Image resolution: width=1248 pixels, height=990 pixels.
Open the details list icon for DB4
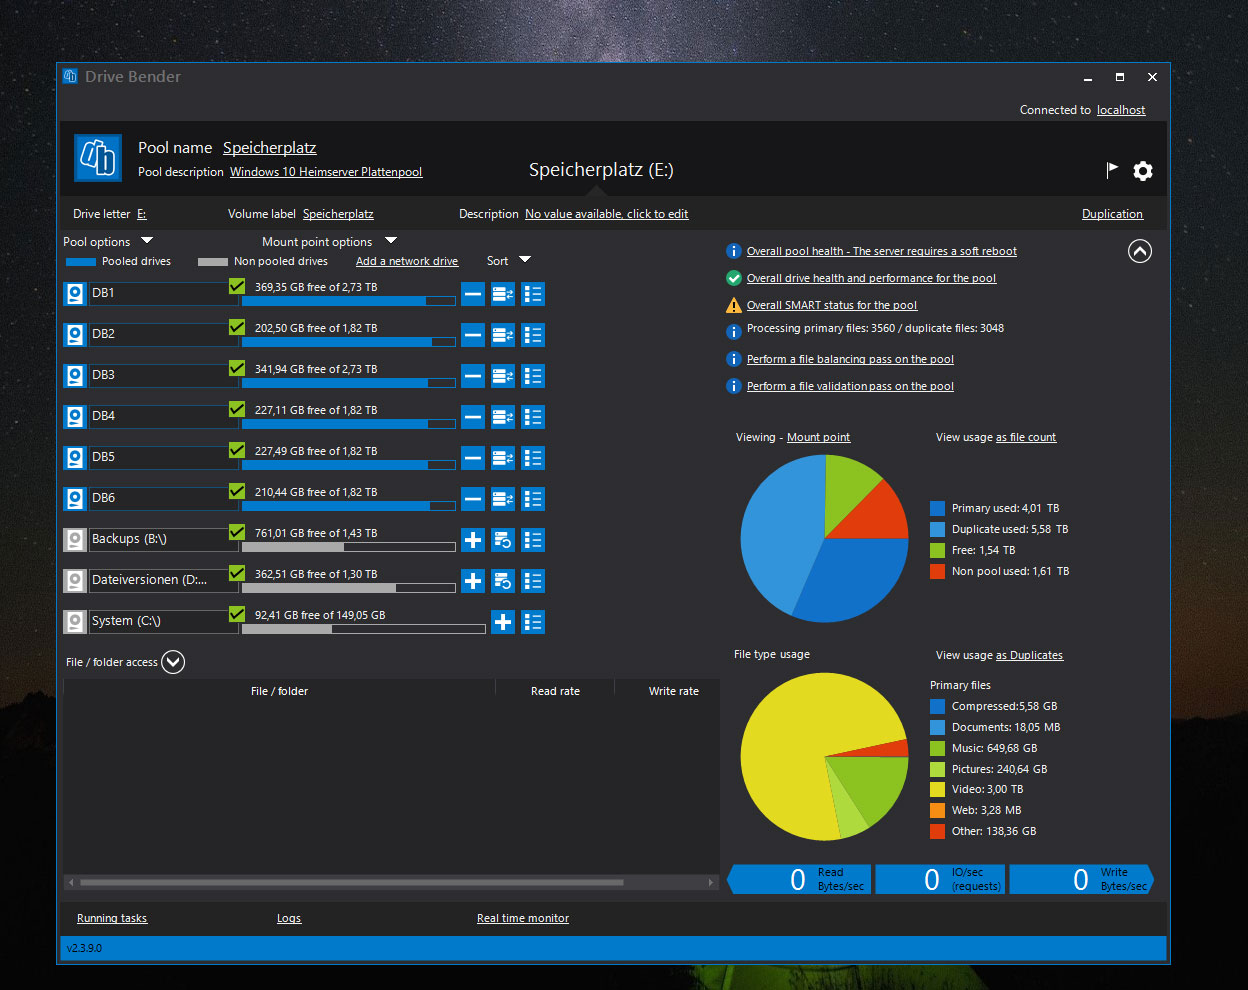point(533,417)
